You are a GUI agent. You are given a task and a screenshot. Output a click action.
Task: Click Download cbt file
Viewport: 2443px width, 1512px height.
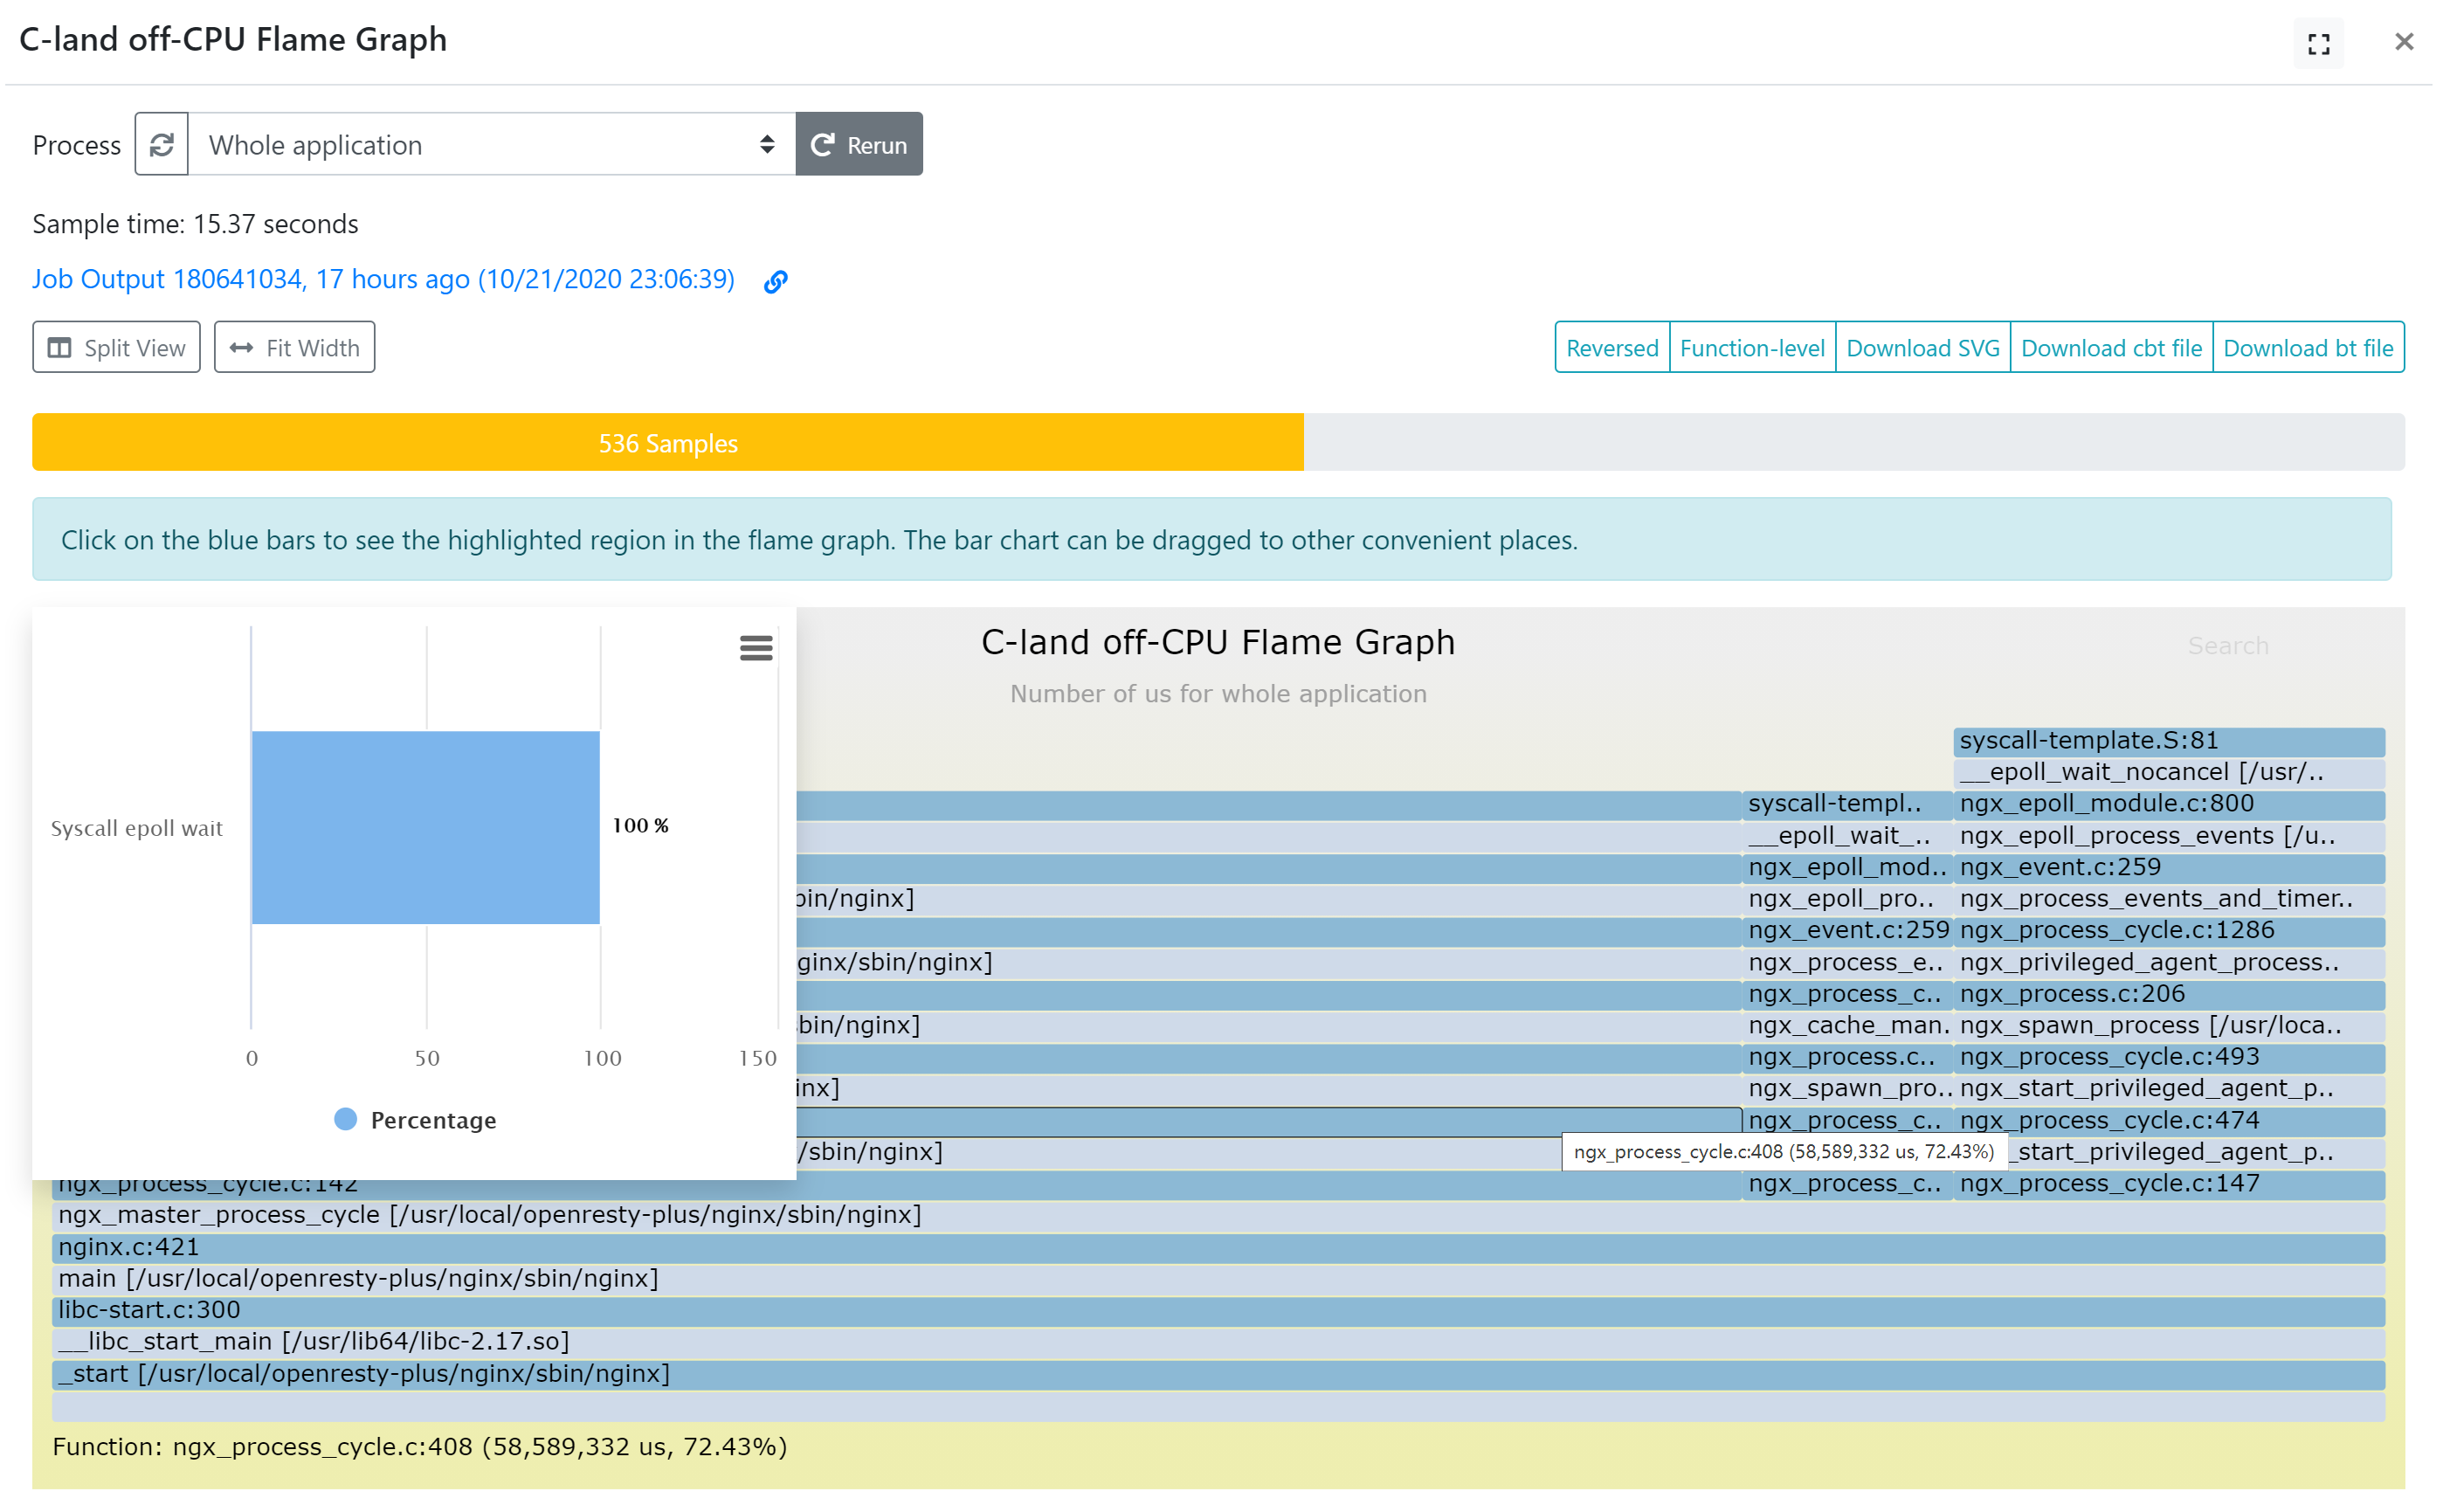click(x=2110, y=347)
